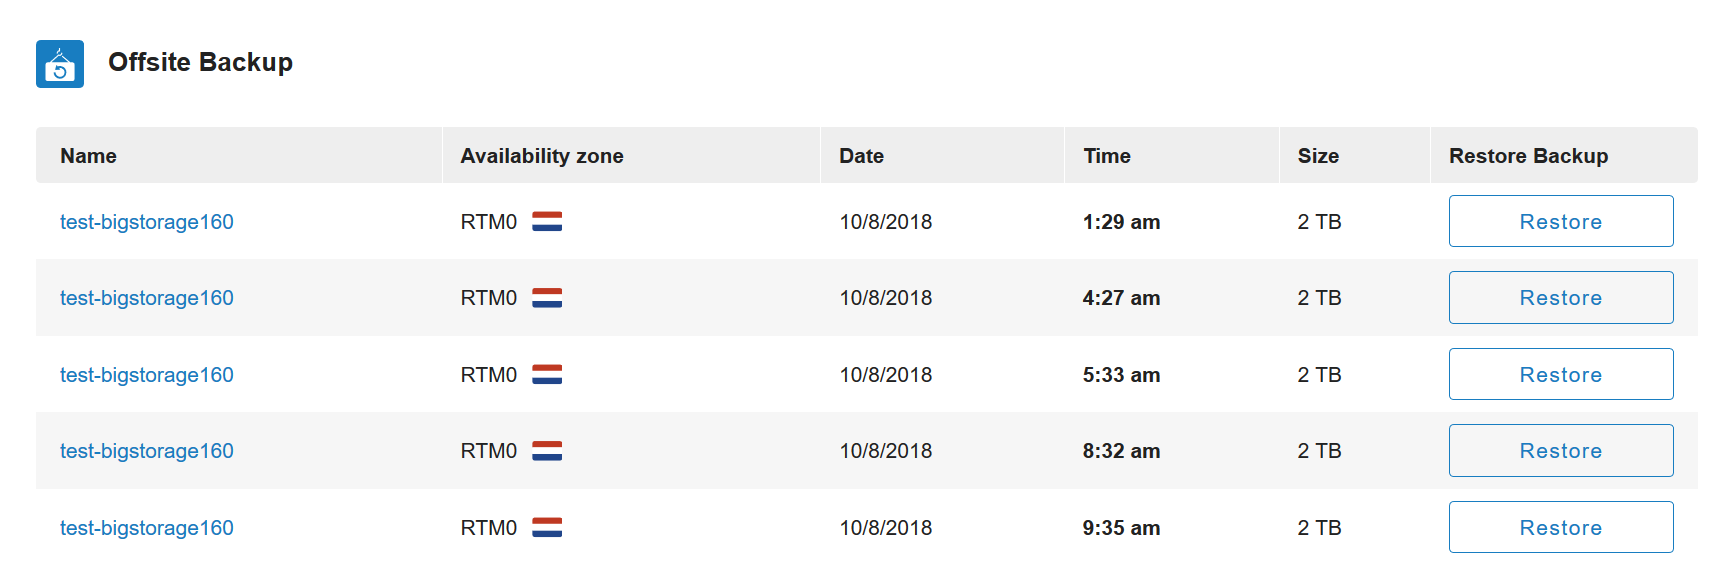The height and width of the screenshot is (565, 1734).
Task: Restore the 4:27 am backup
Action: click(x=1561, y=297)
